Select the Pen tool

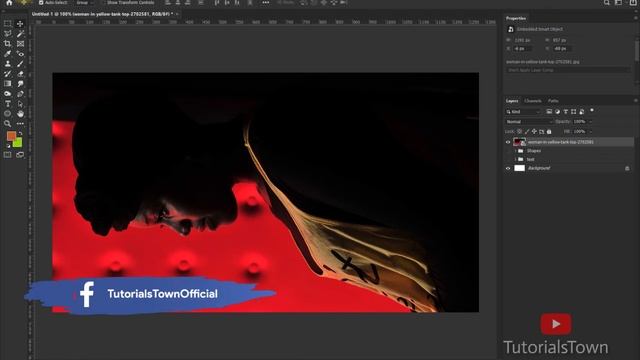click(20, 93)
